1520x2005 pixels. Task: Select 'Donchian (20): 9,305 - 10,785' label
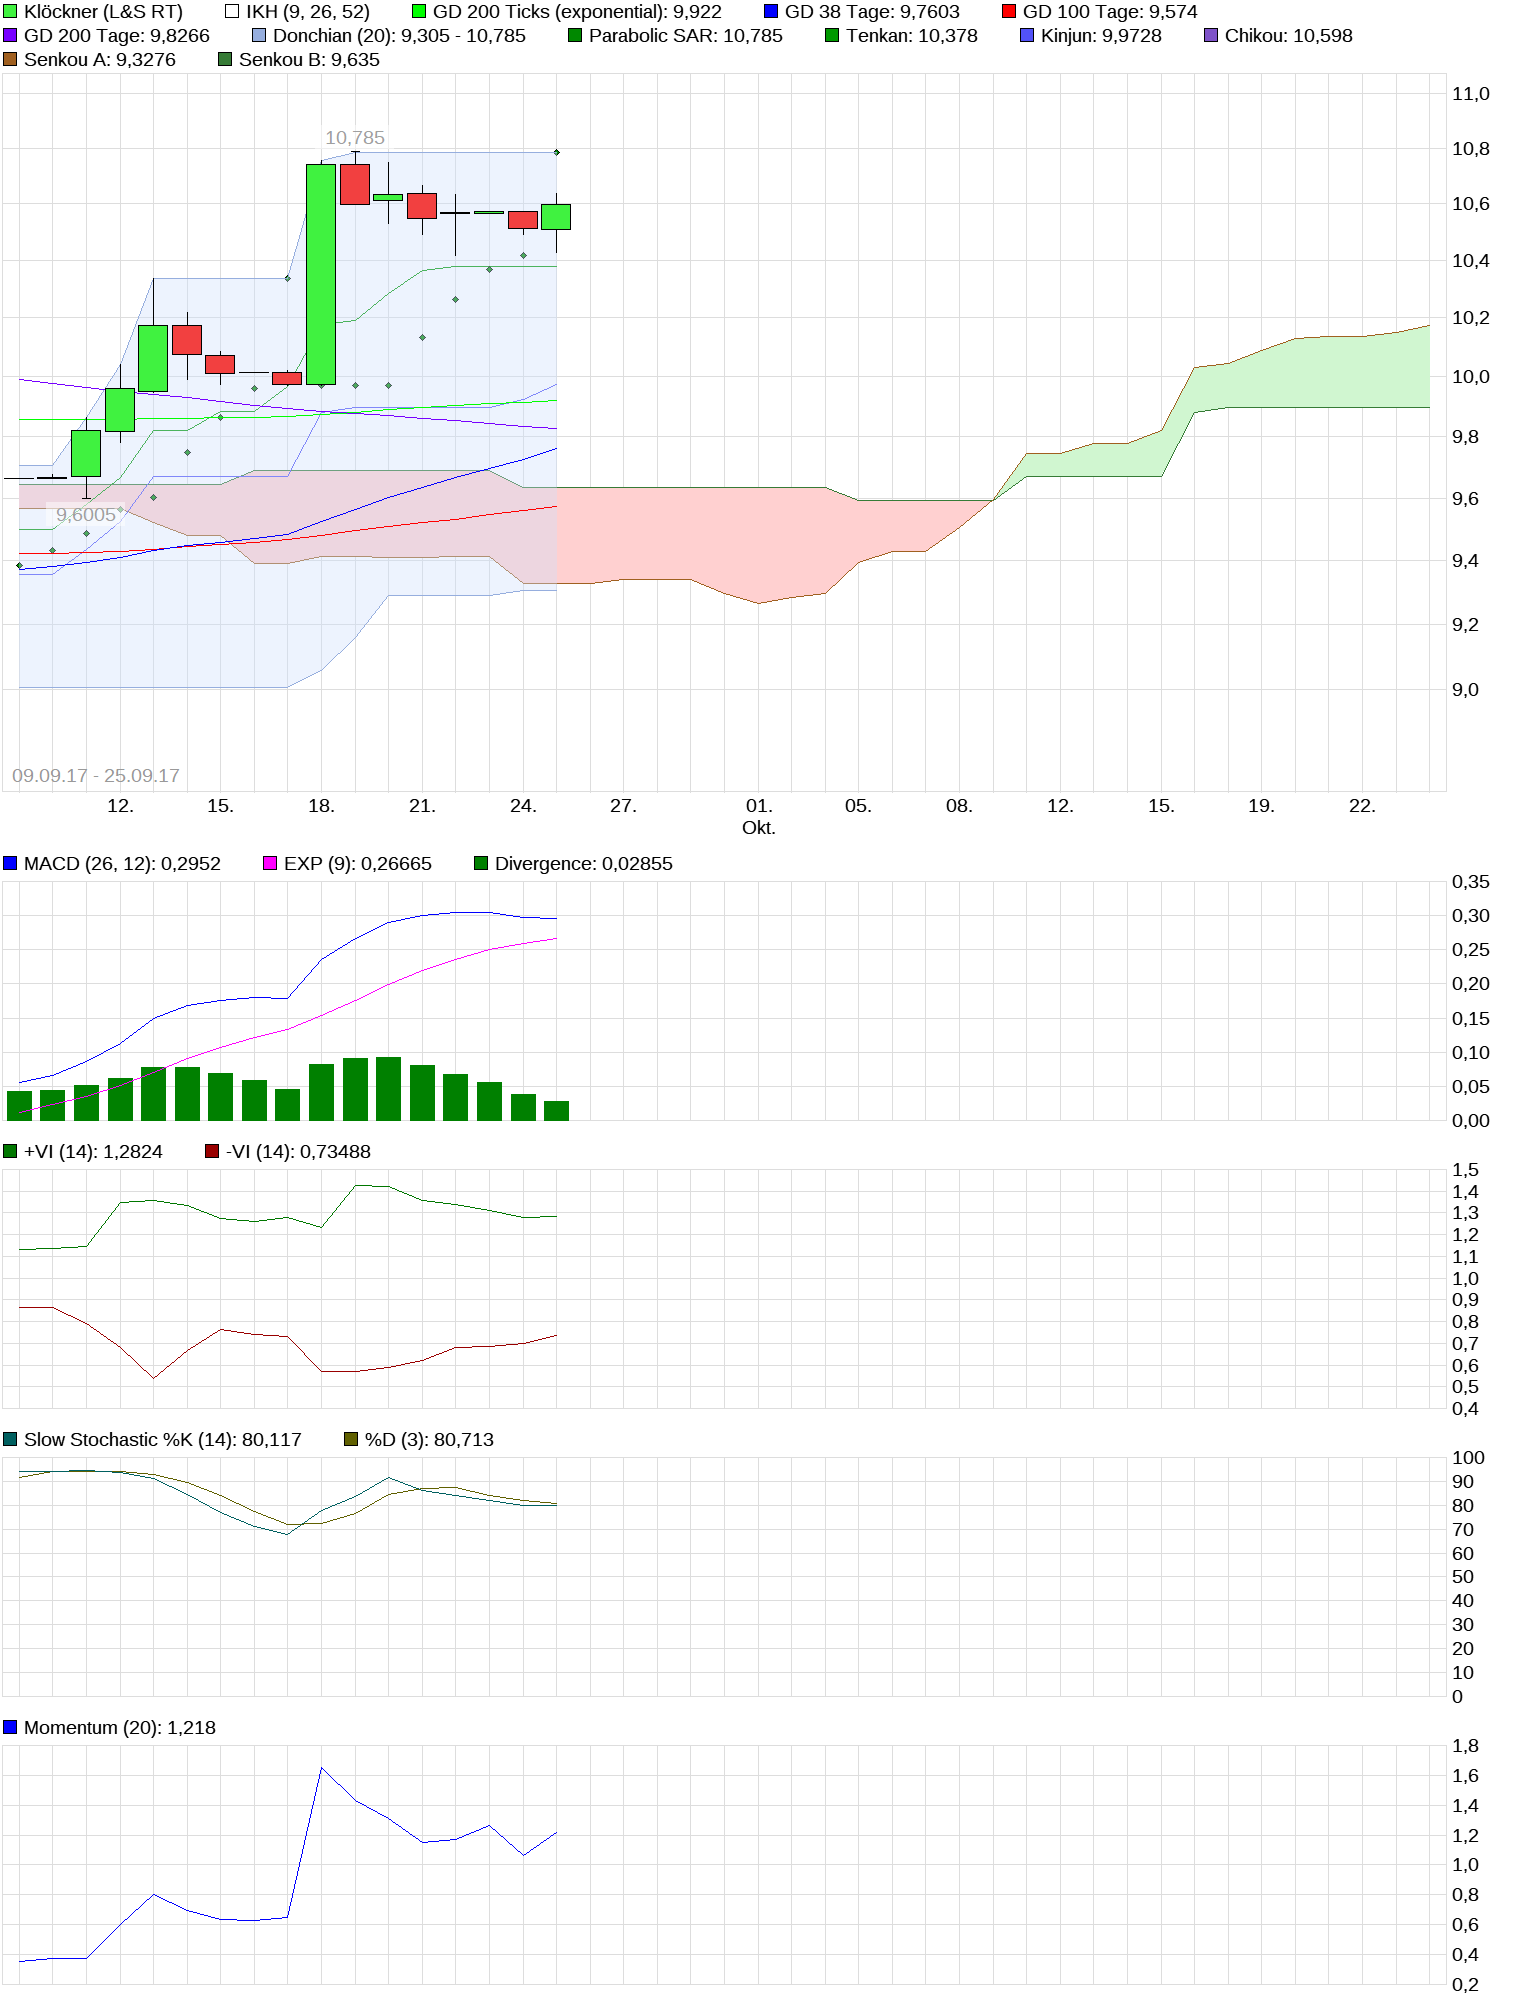click(399, 36)
